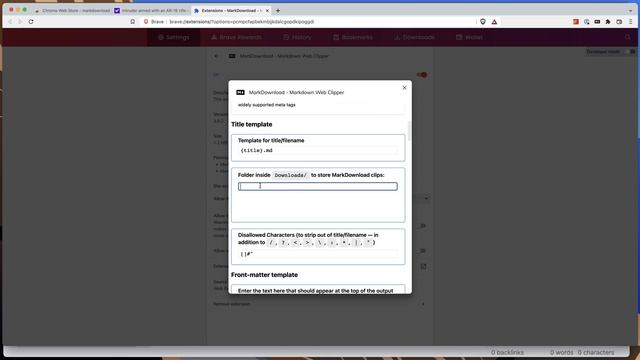
Task: Switch to the Chrome Web Store tab
Action: coord(72,11)
